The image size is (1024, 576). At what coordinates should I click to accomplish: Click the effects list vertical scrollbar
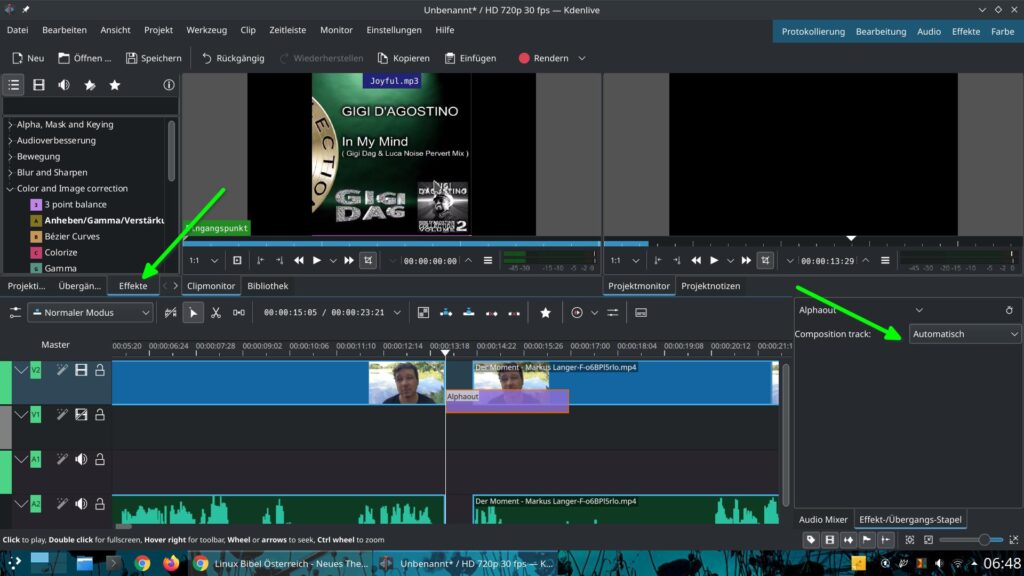coord(171,151)
